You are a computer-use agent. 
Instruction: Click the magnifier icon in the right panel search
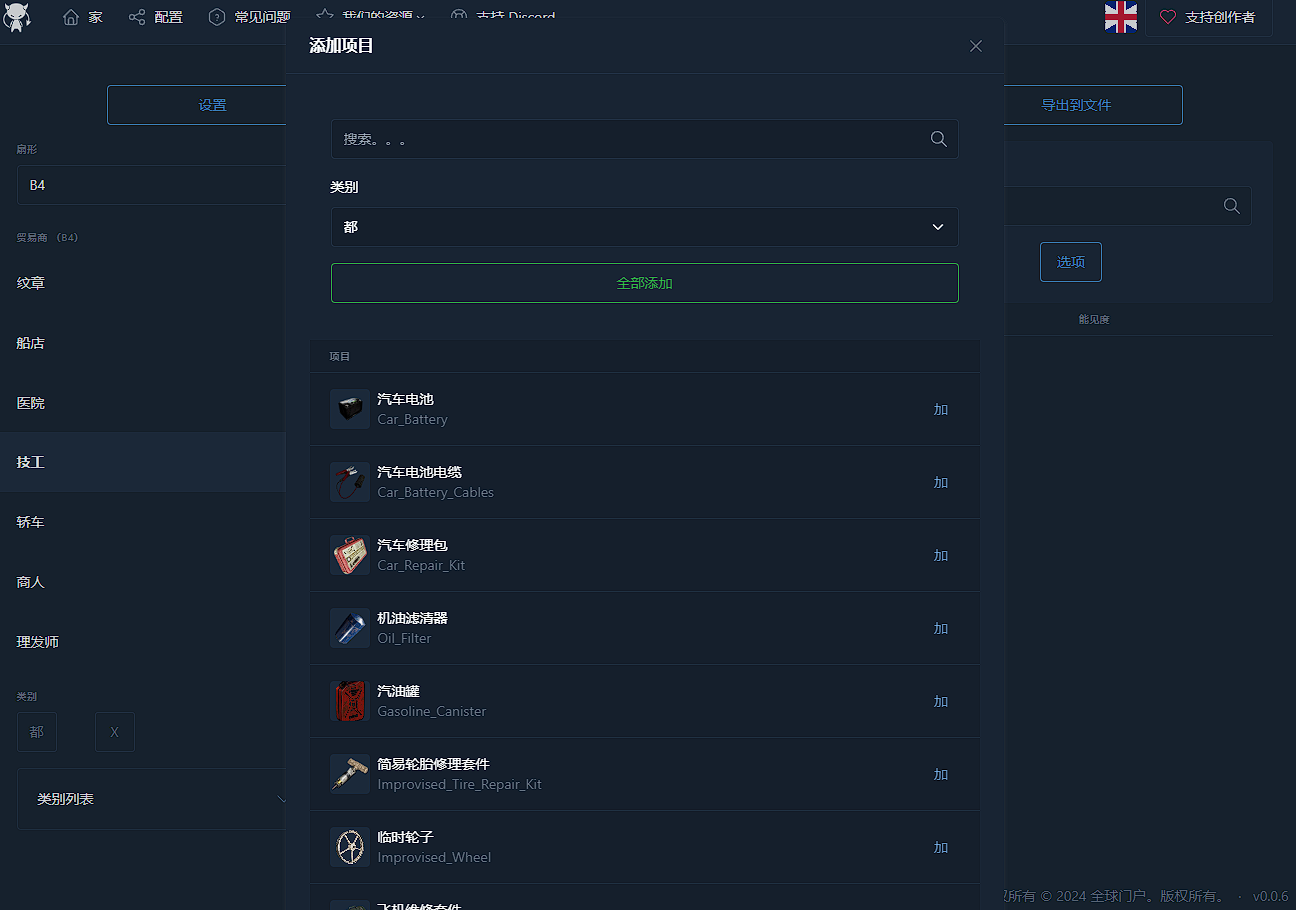point(1231,206)
